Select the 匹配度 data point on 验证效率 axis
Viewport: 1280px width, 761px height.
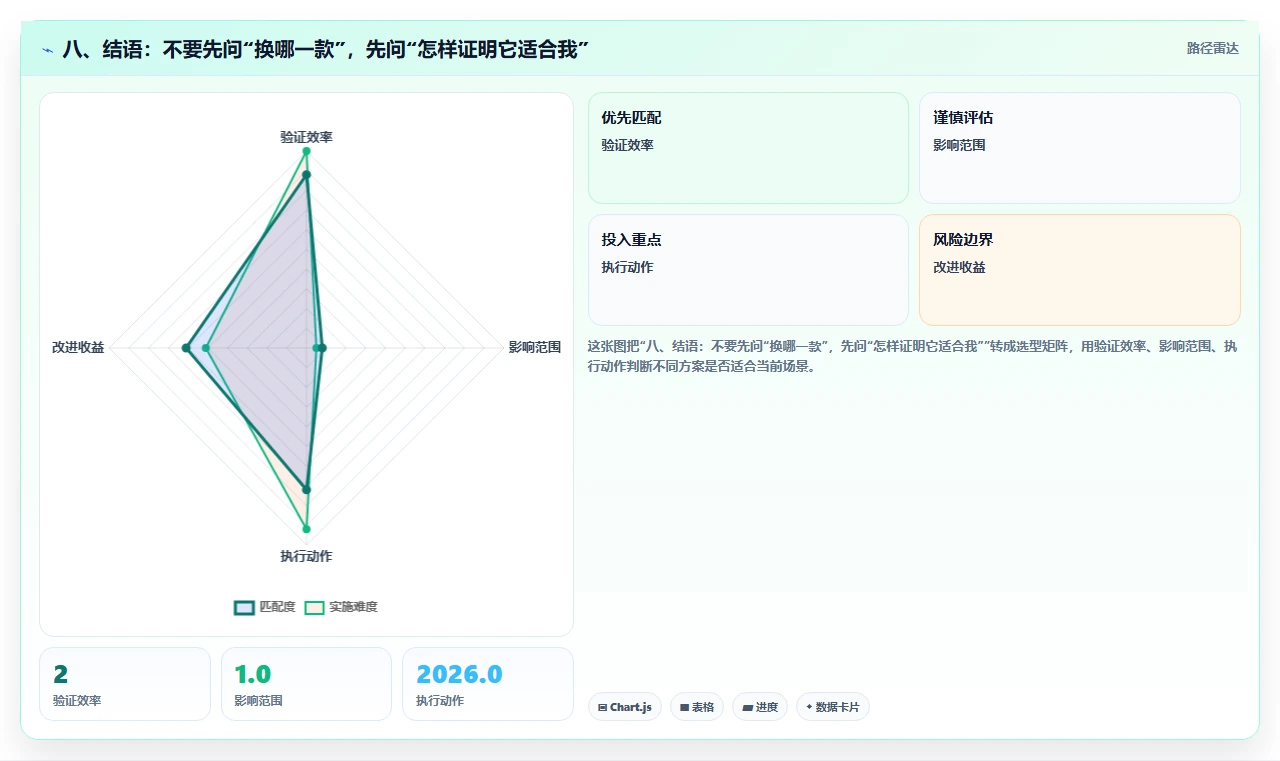click(306, 175)
